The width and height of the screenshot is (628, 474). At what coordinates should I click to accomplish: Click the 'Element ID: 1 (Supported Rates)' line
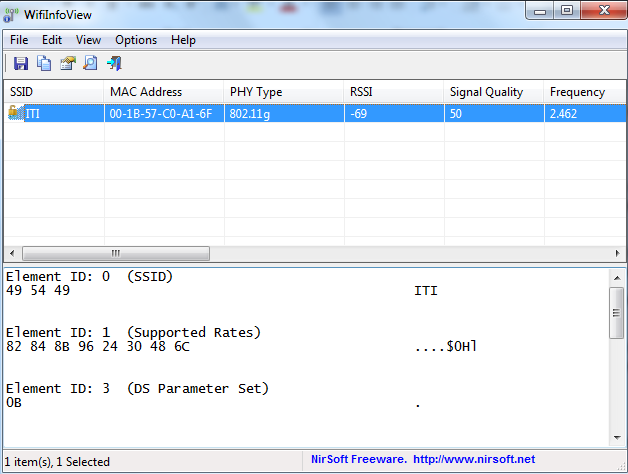133,333
